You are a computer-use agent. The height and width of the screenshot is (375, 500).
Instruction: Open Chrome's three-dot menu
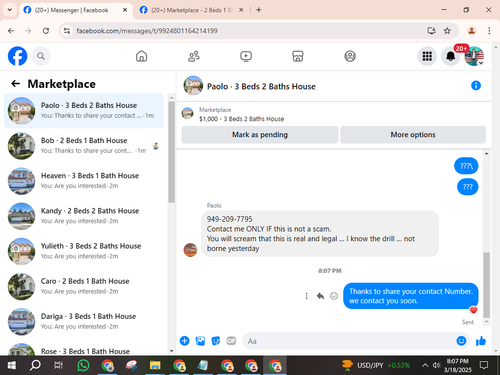[489, 31]
